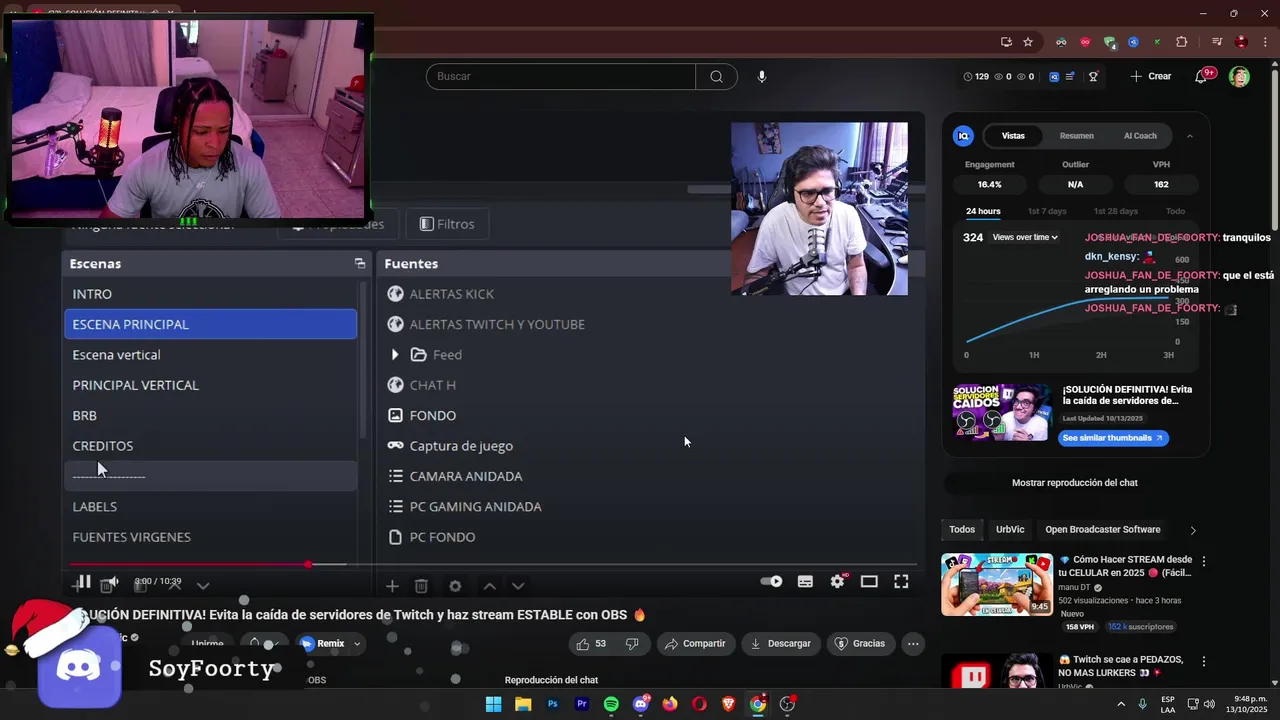Toggle subtitles on the video player

(805, 582)
